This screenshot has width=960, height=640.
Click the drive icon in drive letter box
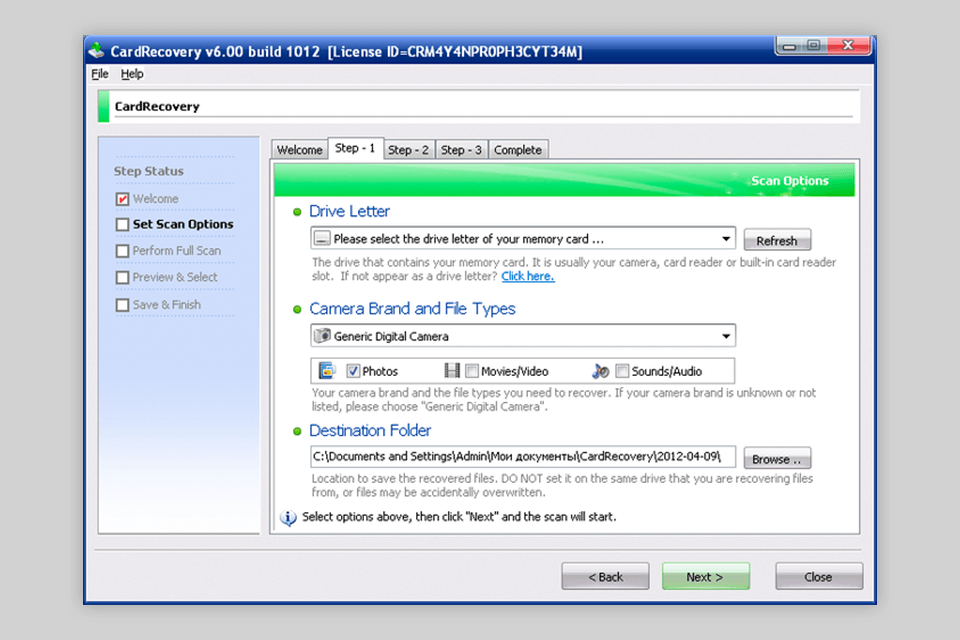[x=322, y=238]
